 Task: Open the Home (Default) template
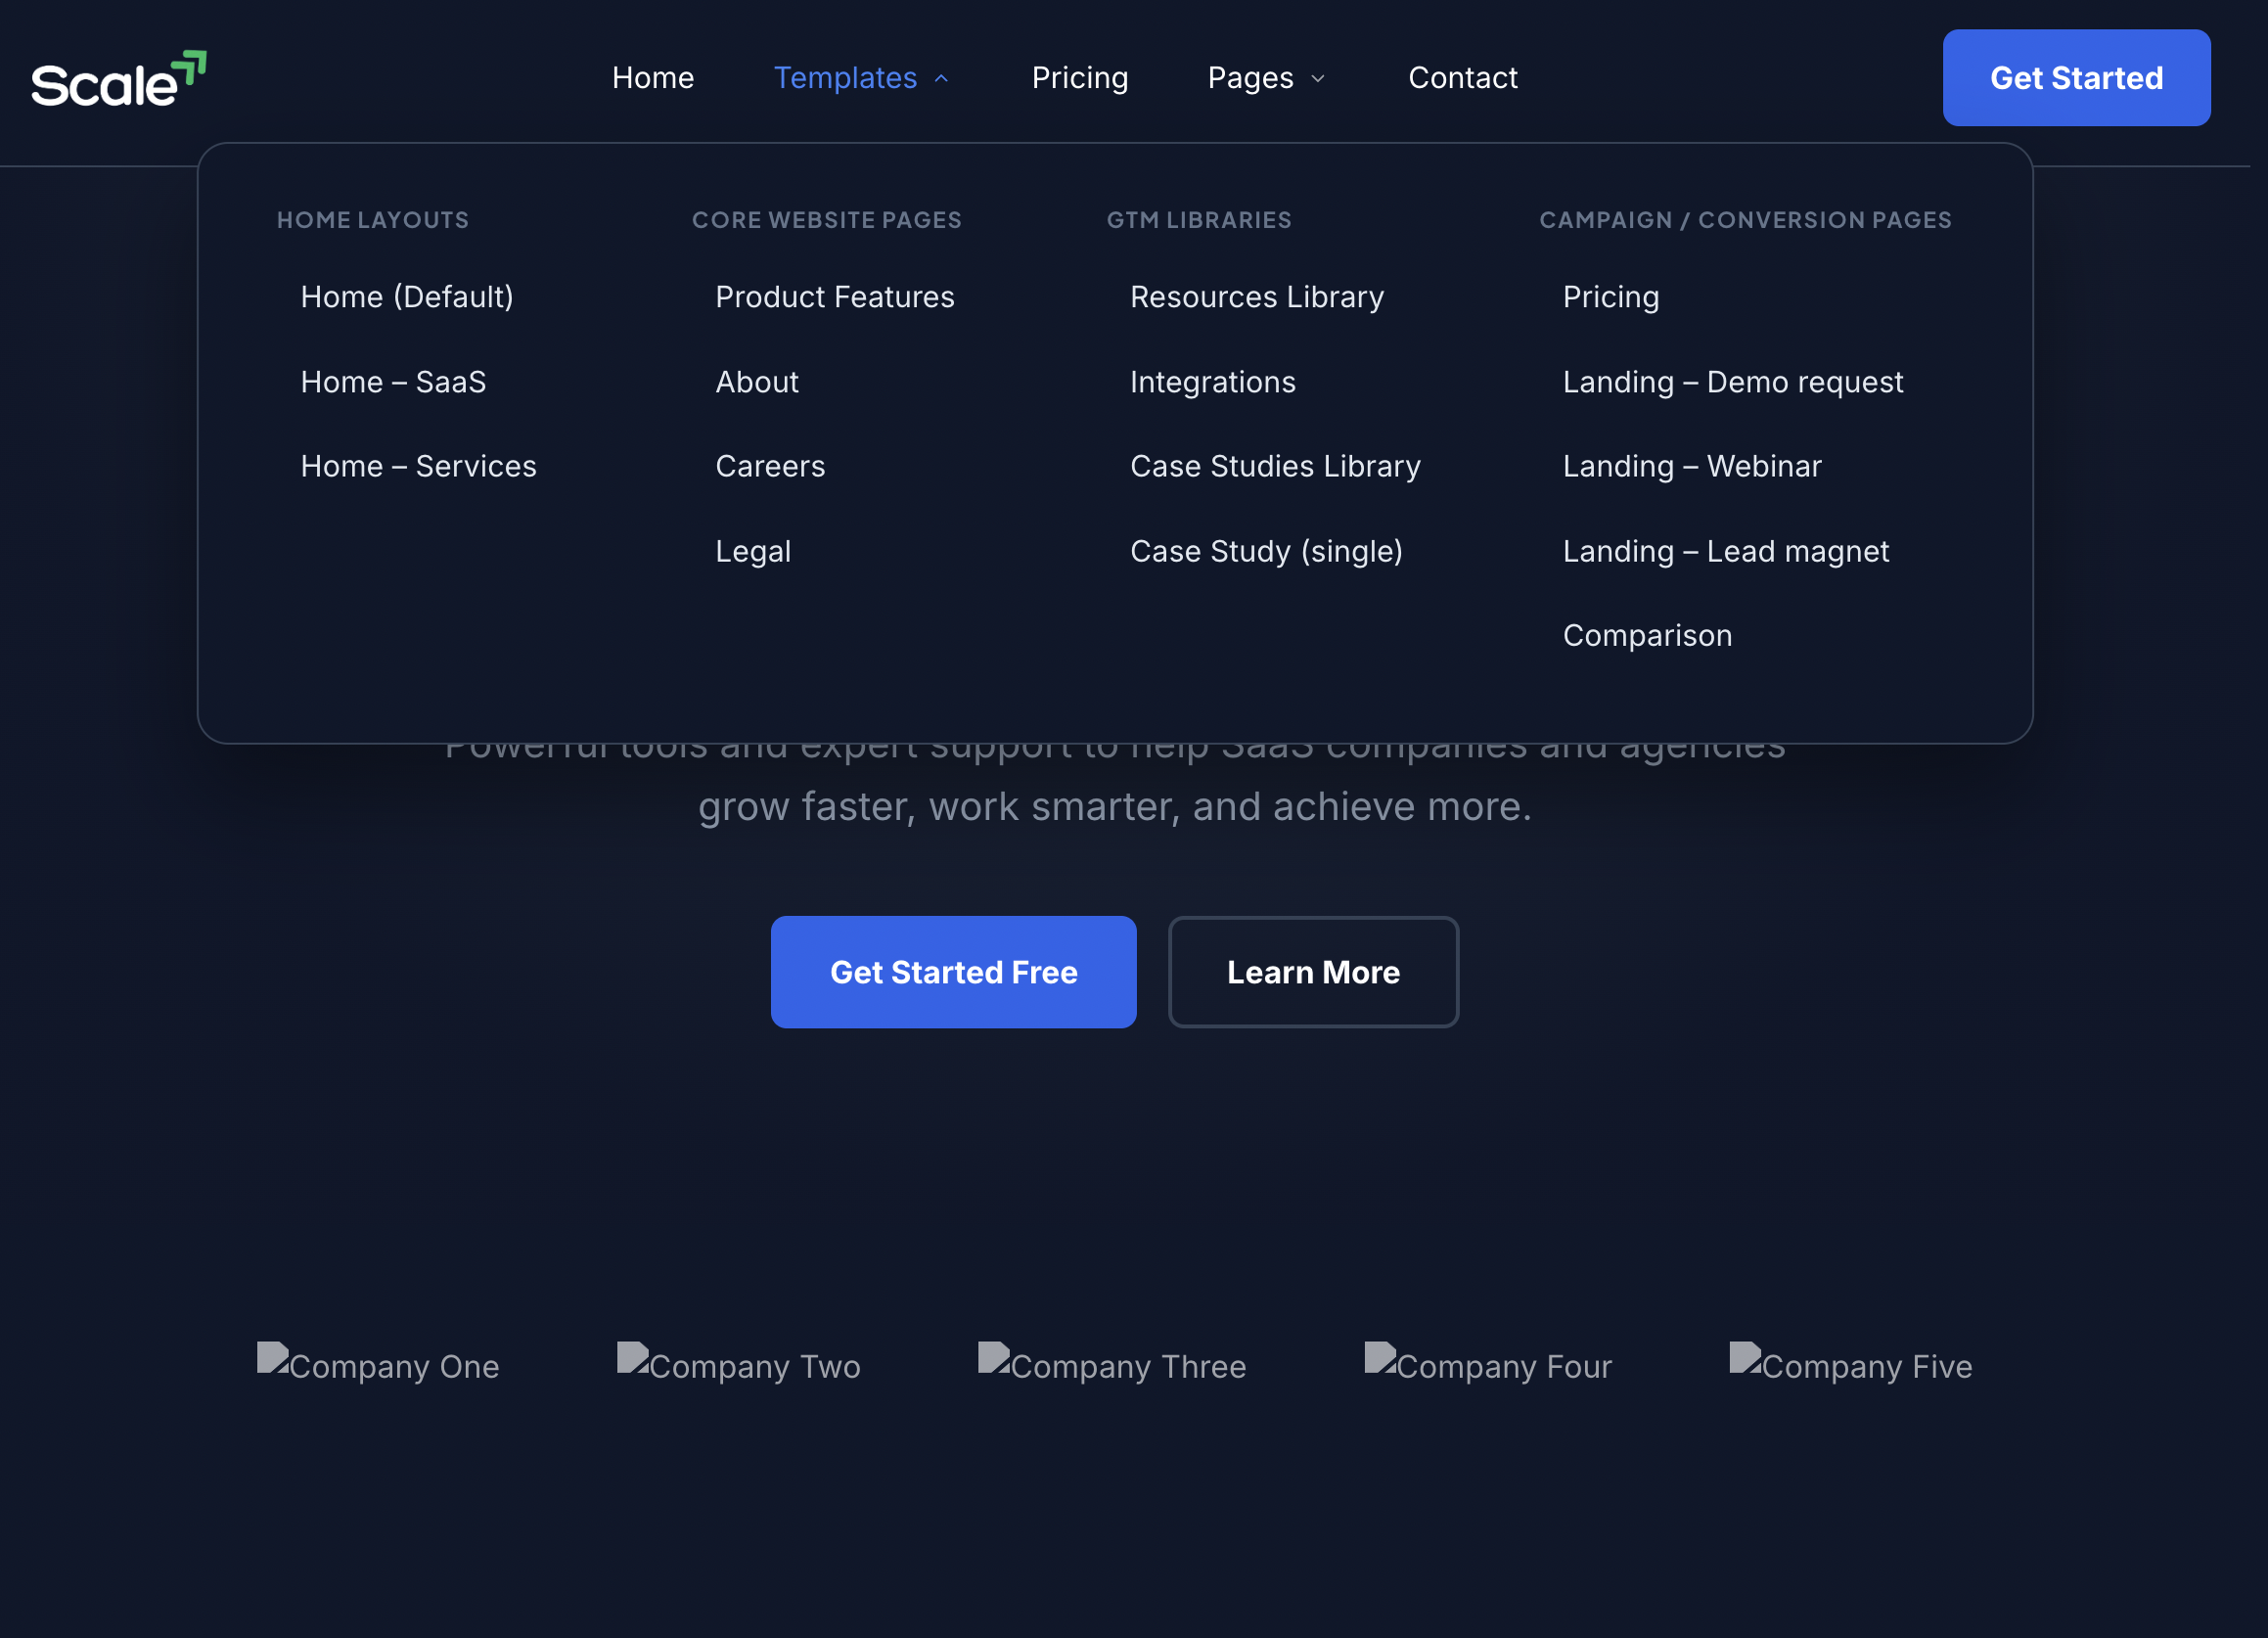coord(407,296)
